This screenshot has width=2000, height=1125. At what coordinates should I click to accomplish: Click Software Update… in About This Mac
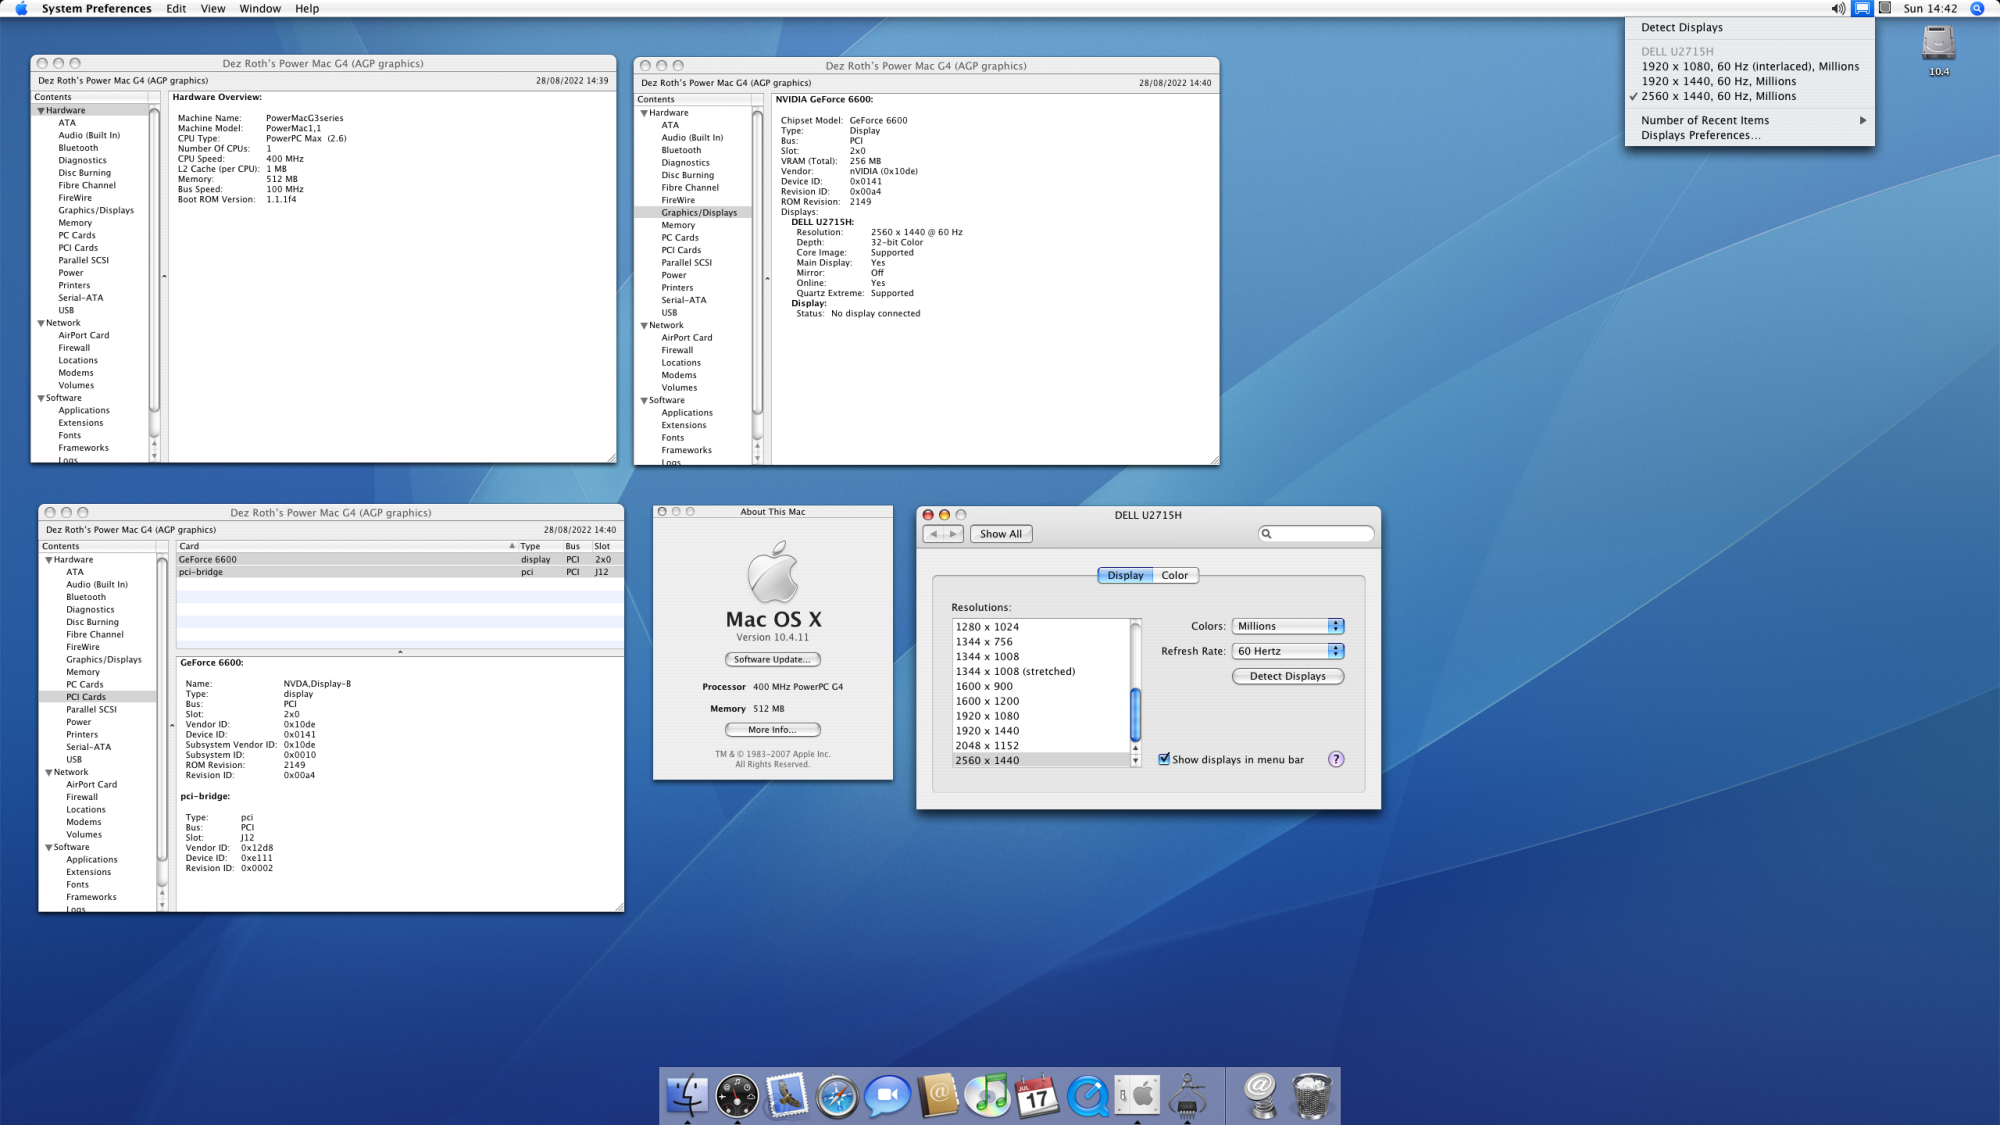click(772, 660)
